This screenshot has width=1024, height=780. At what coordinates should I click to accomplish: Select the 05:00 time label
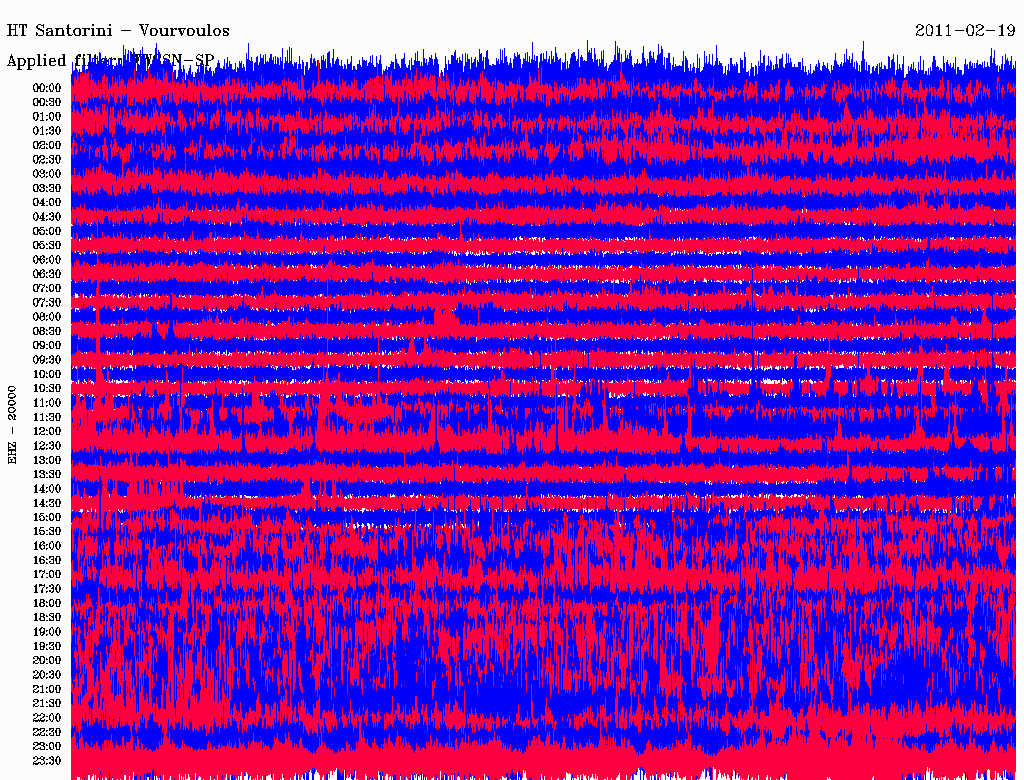[x=47, y=231]
